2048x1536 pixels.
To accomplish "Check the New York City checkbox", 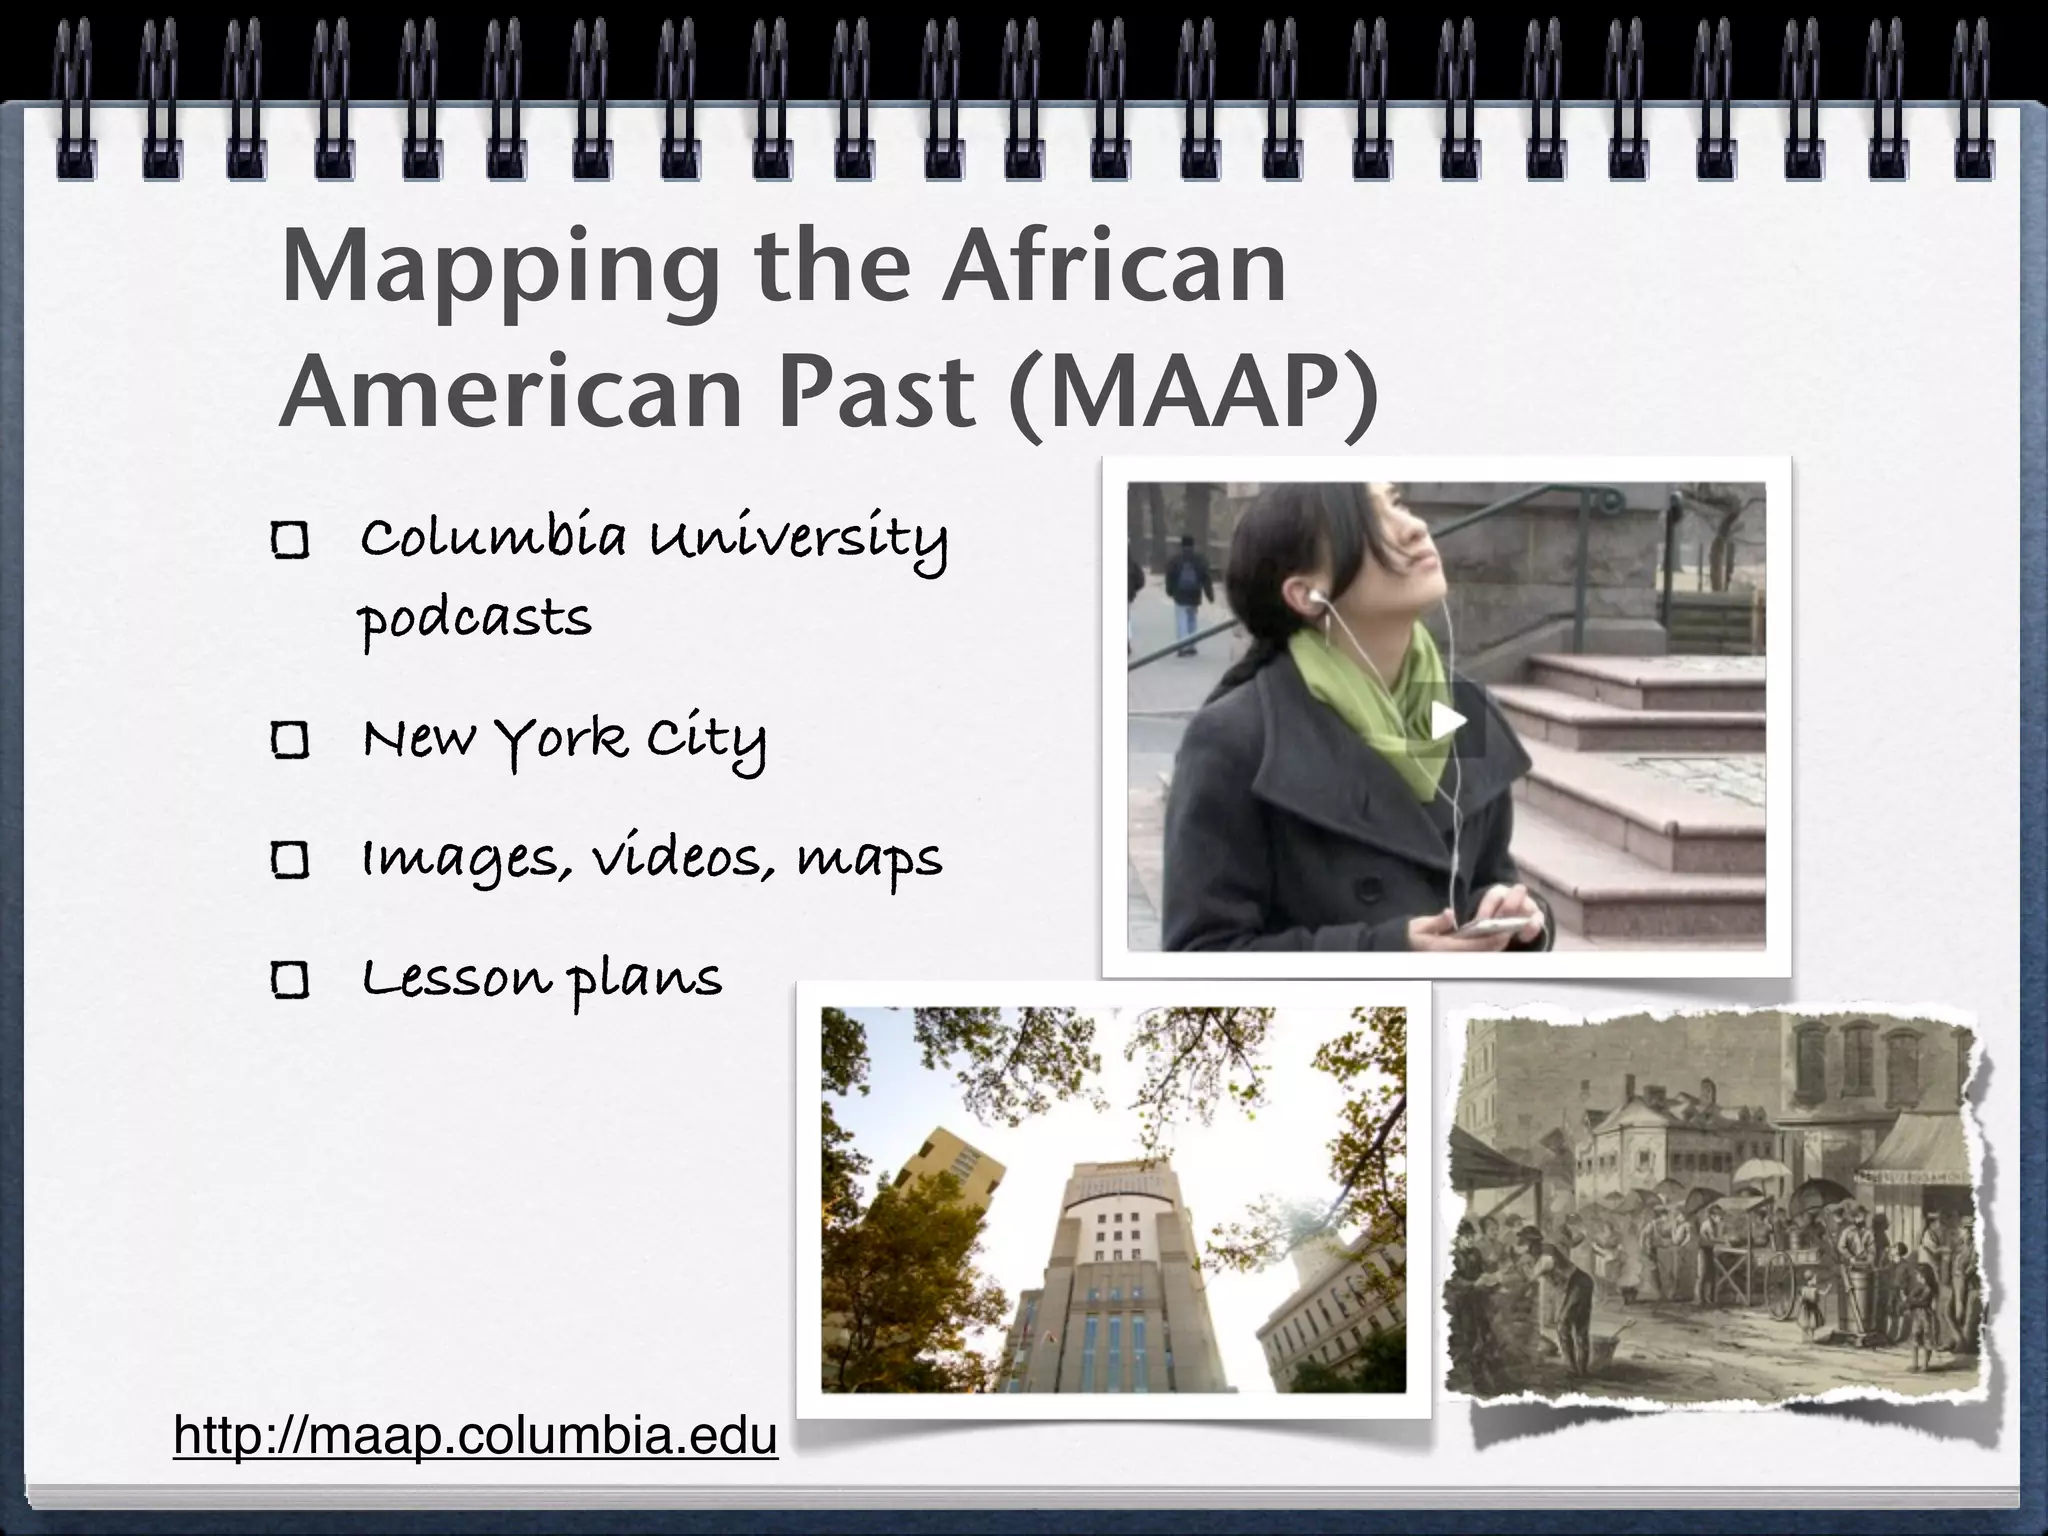I will tap(290, 741).
